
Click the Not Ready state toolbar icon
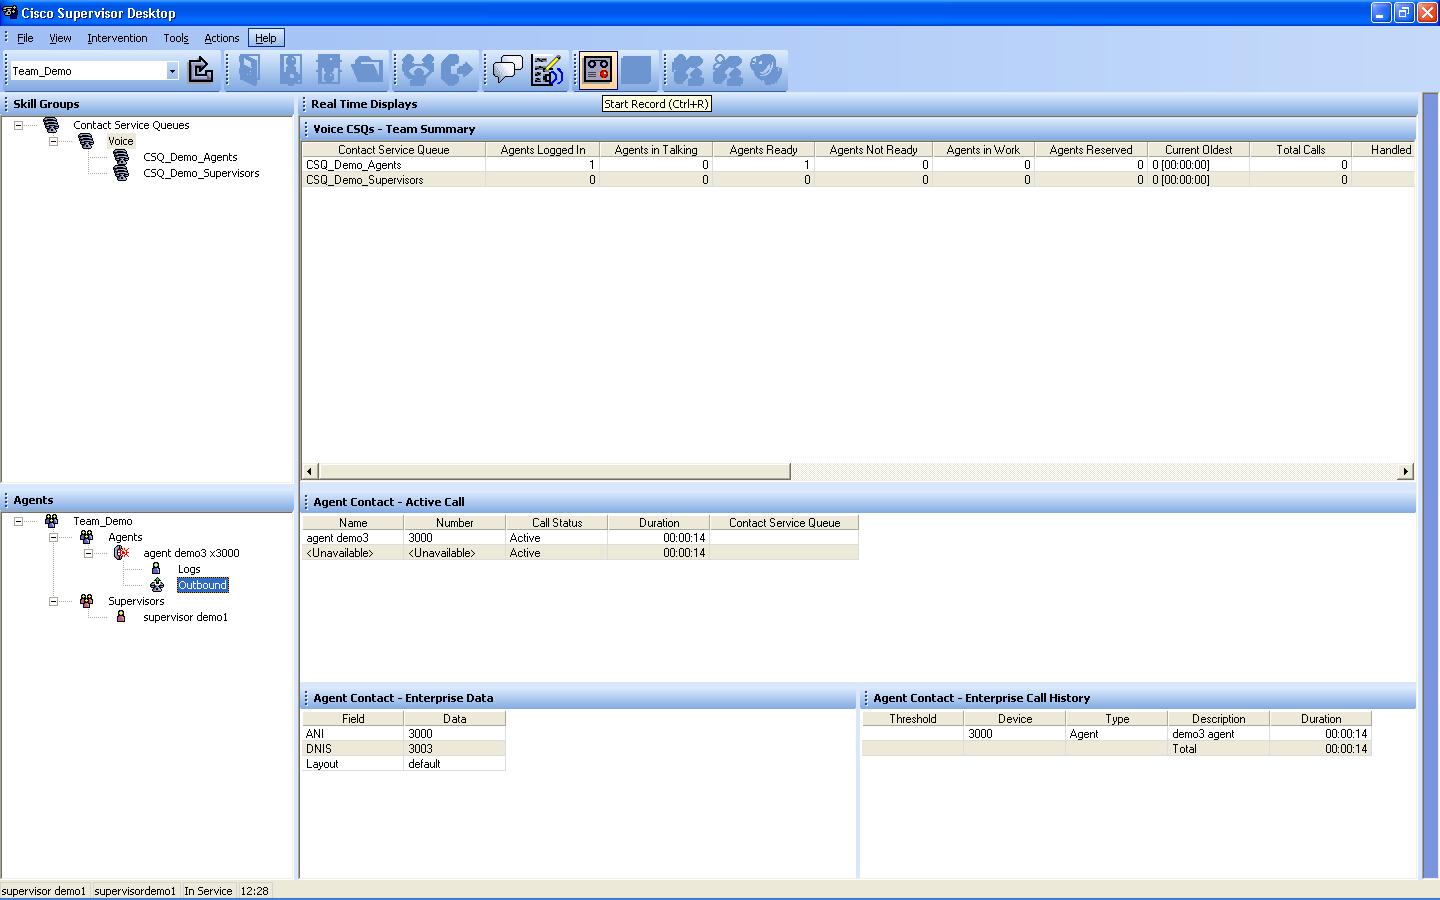329,70
